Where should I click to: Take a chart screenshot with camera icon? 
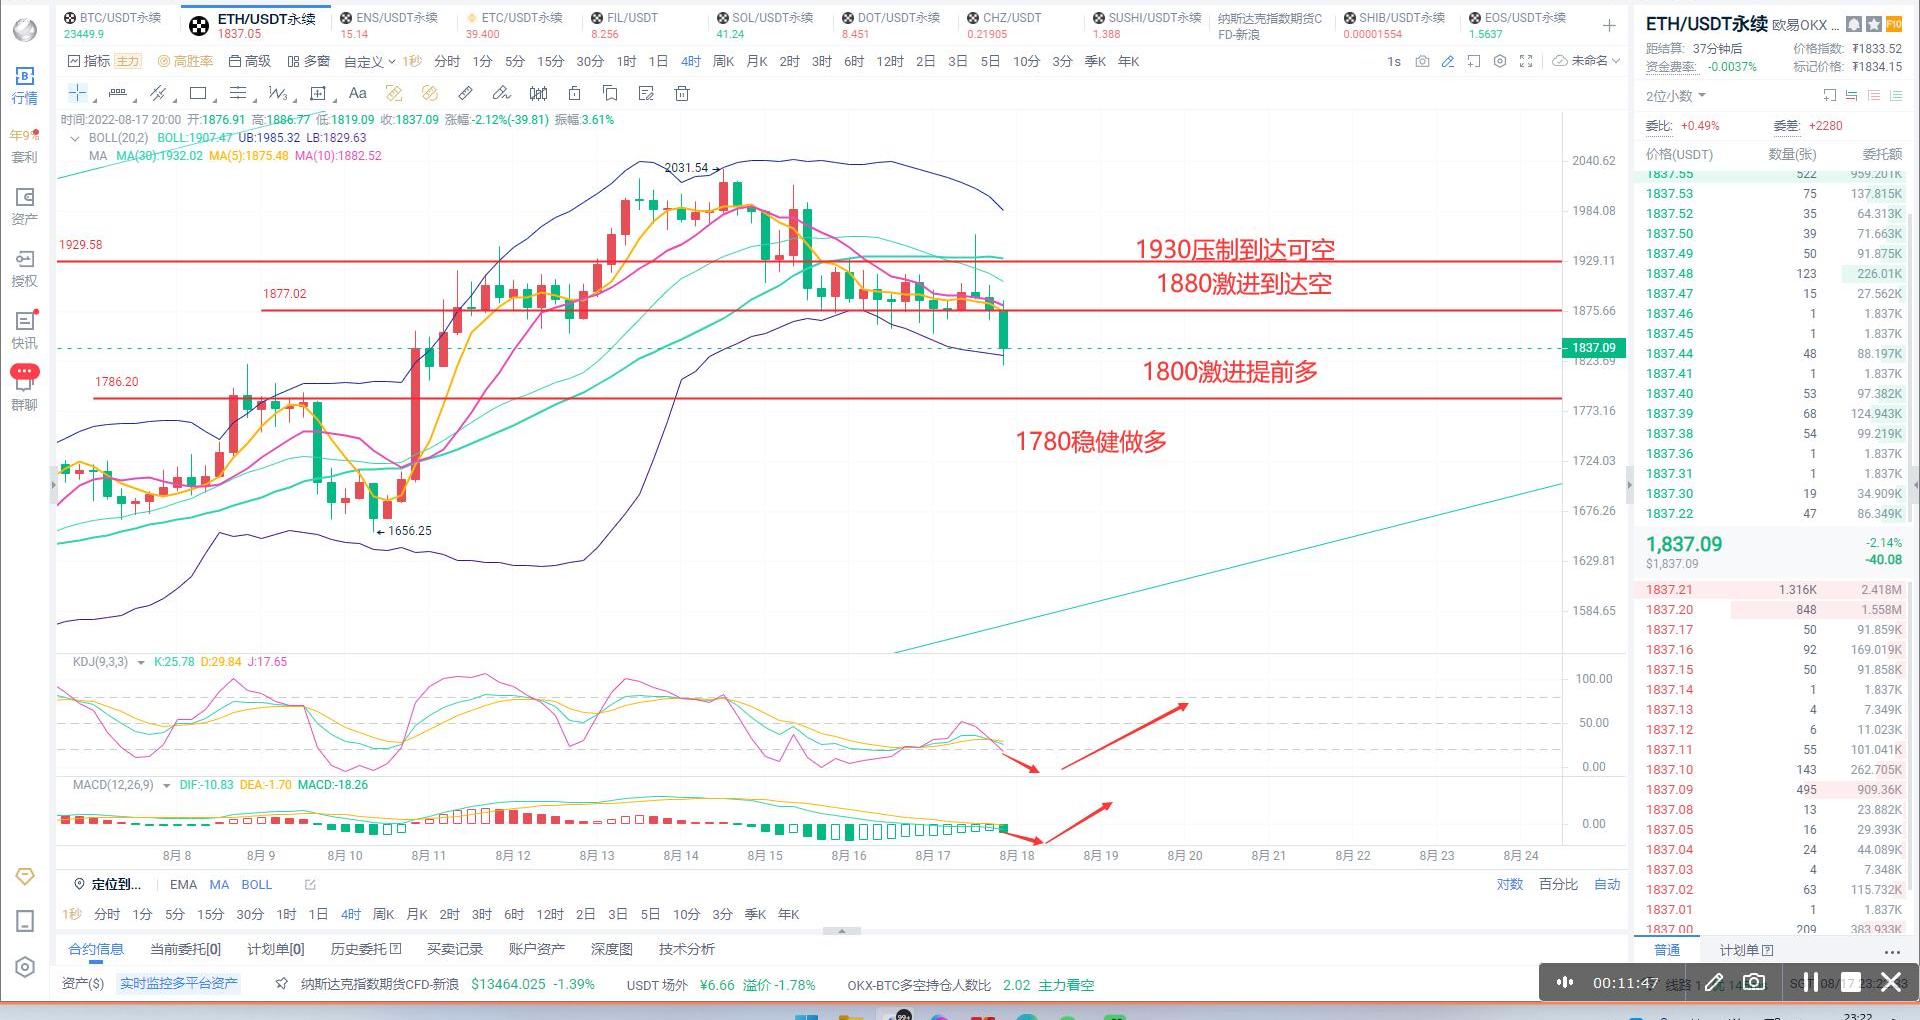(1422, 61)
